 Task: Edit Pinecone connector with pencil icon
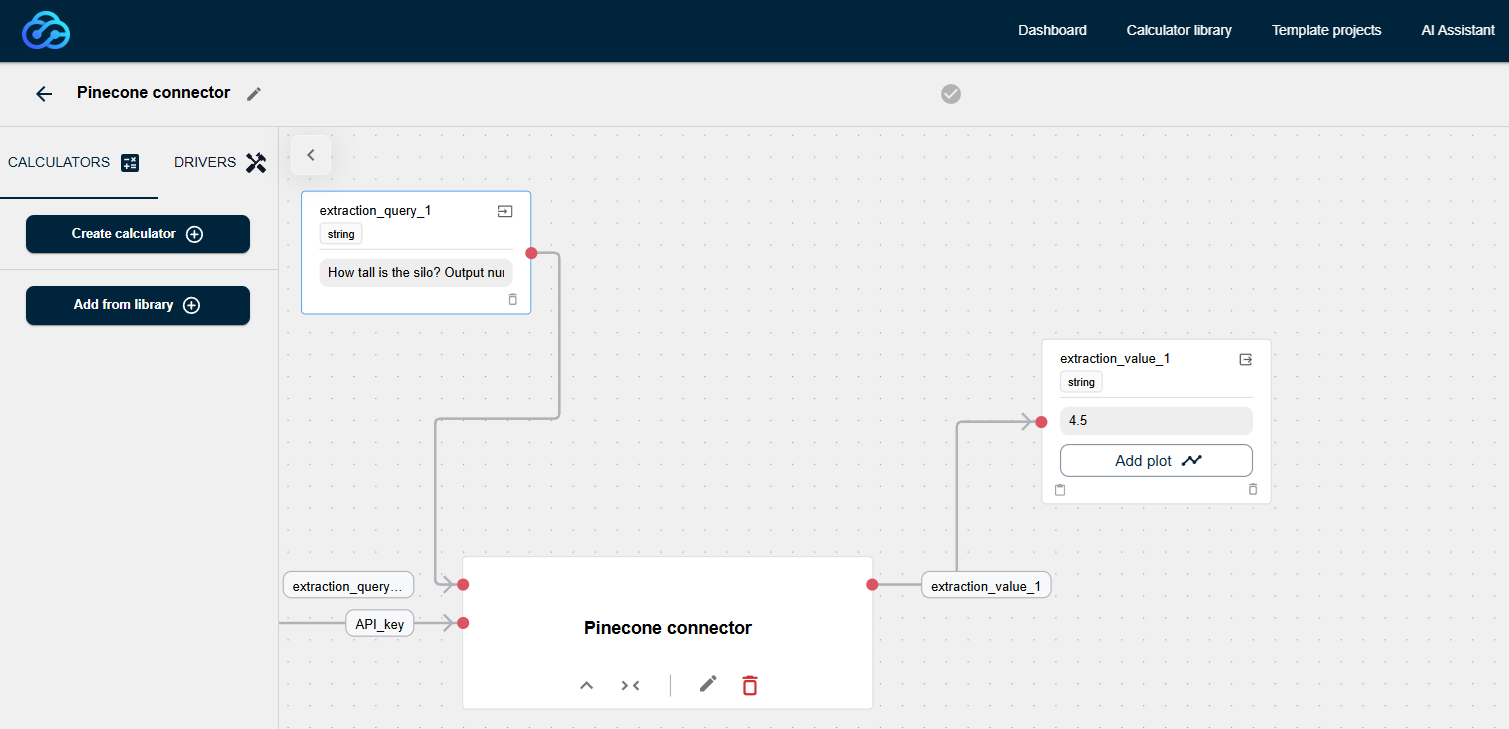pos(708,684)
